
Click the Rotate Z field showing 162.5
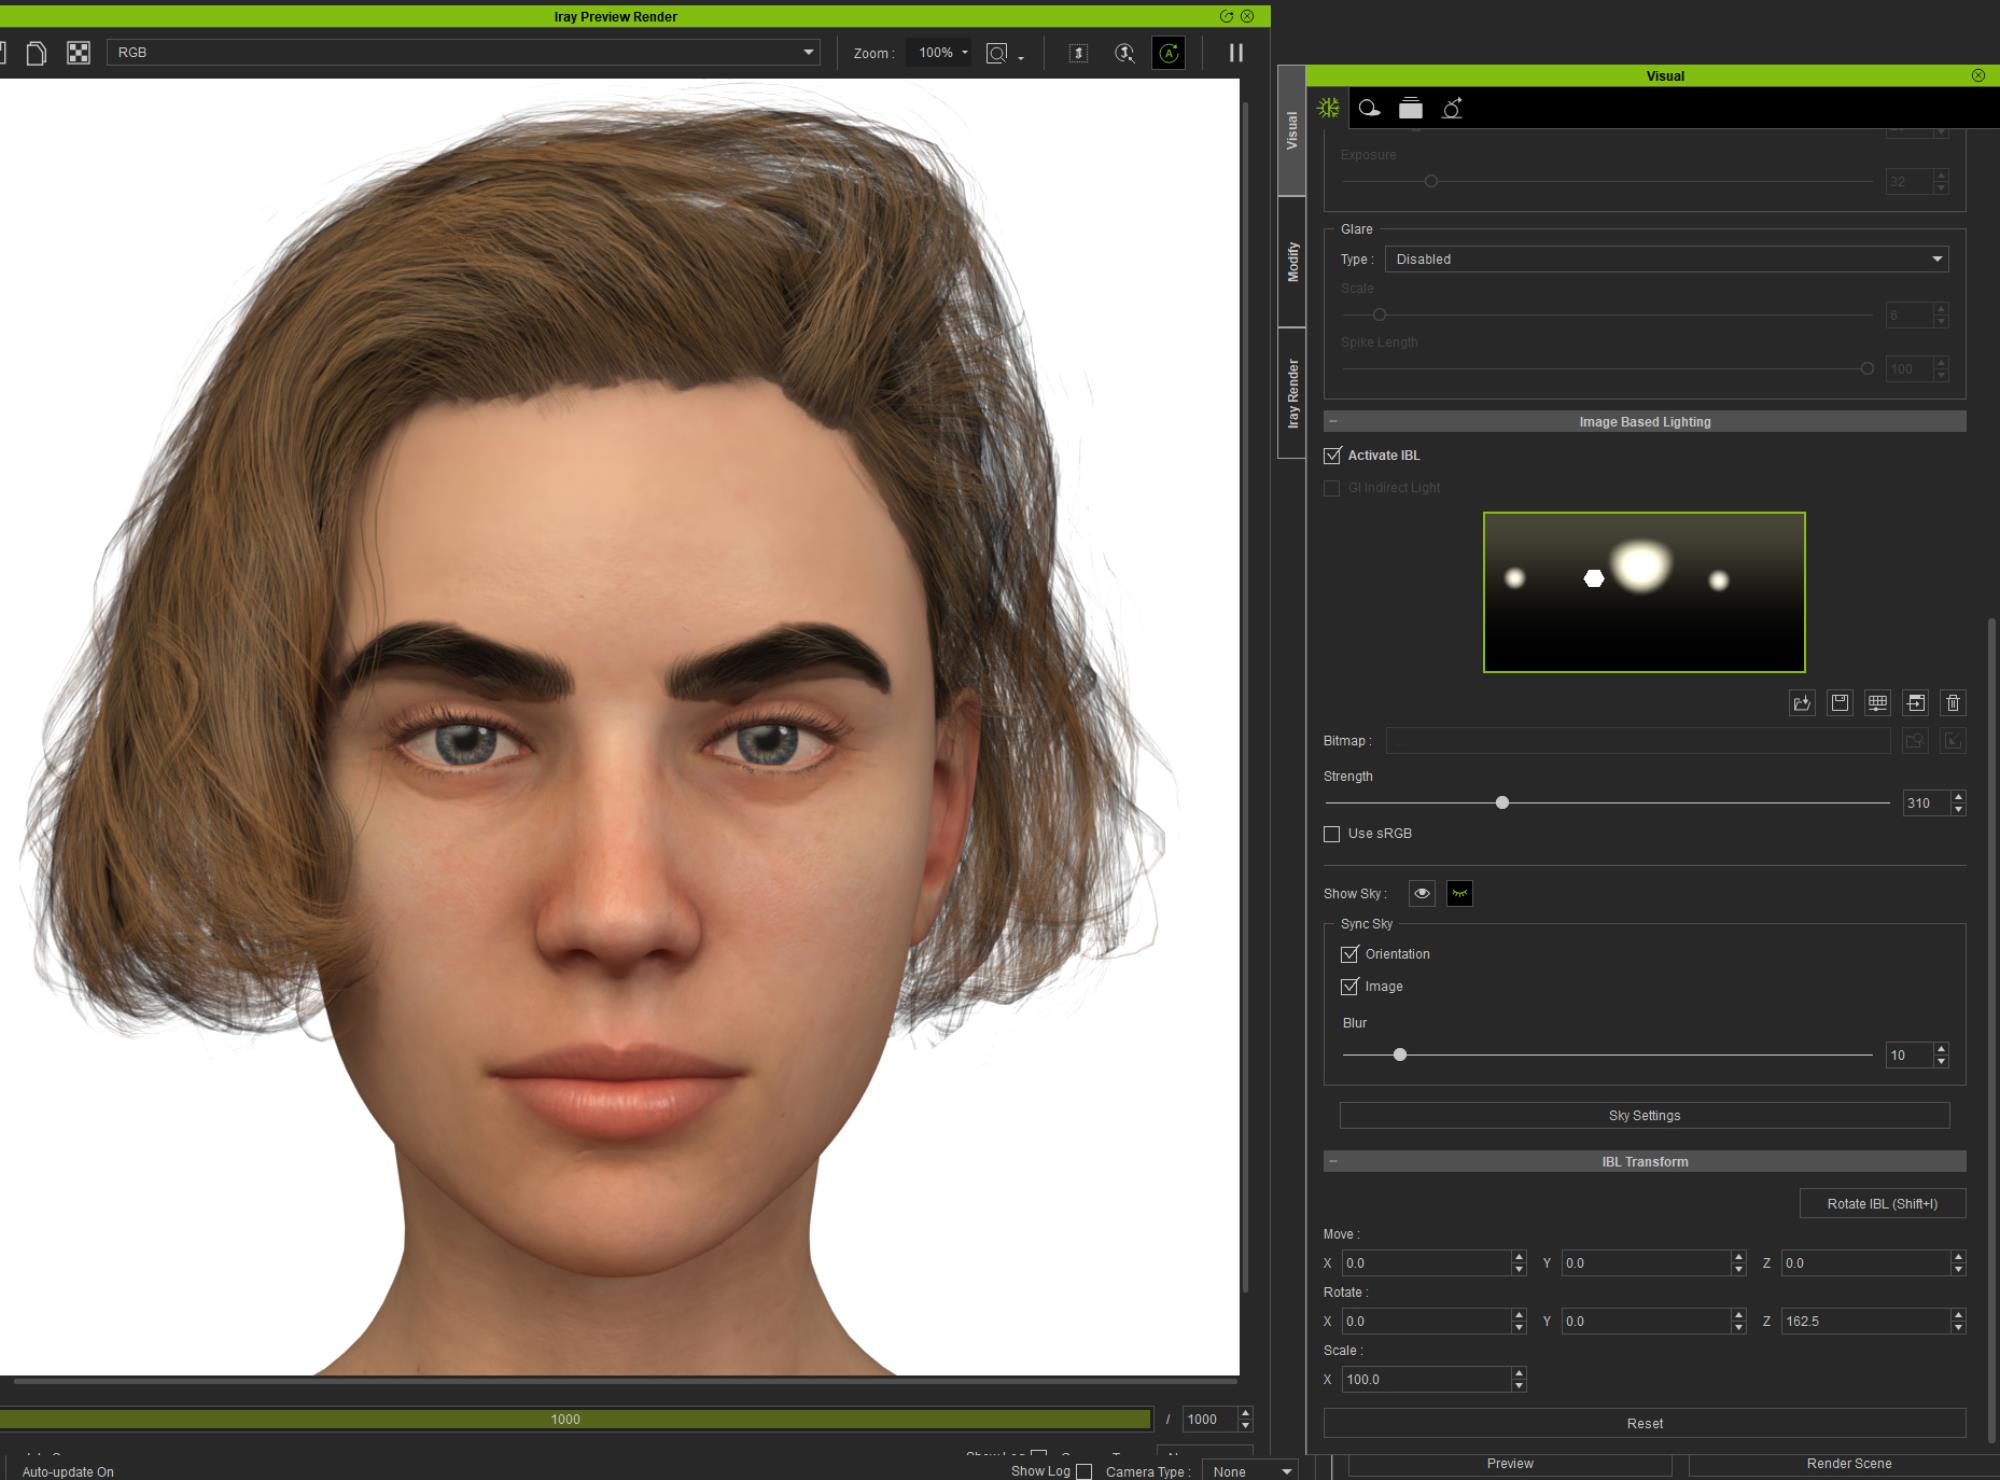(1866, 1321)
